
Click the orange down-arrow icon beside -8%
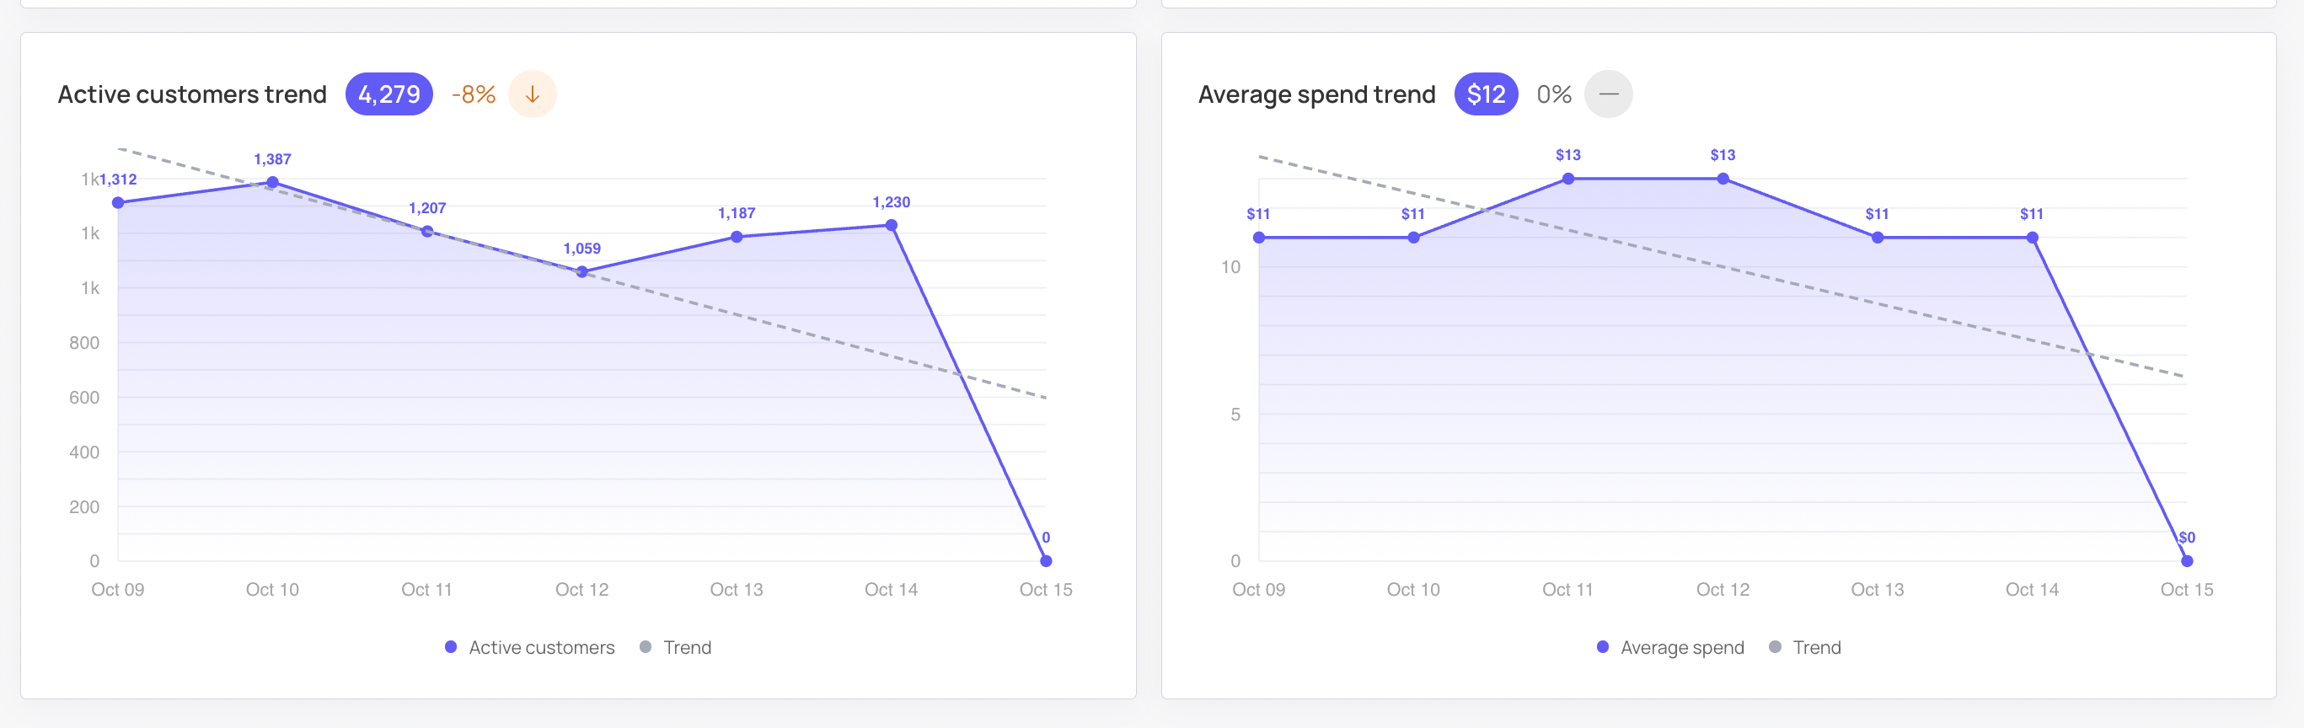tap(532, 95)
